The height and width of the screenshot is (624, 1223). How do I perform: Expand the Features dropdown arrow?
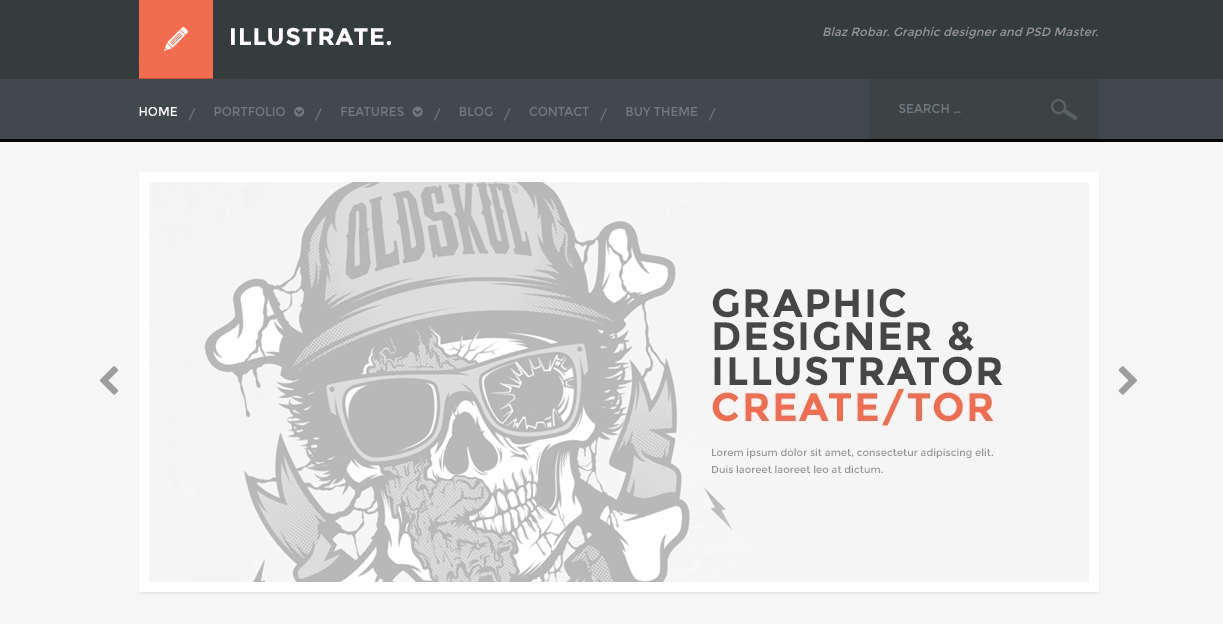coord(418,112)
